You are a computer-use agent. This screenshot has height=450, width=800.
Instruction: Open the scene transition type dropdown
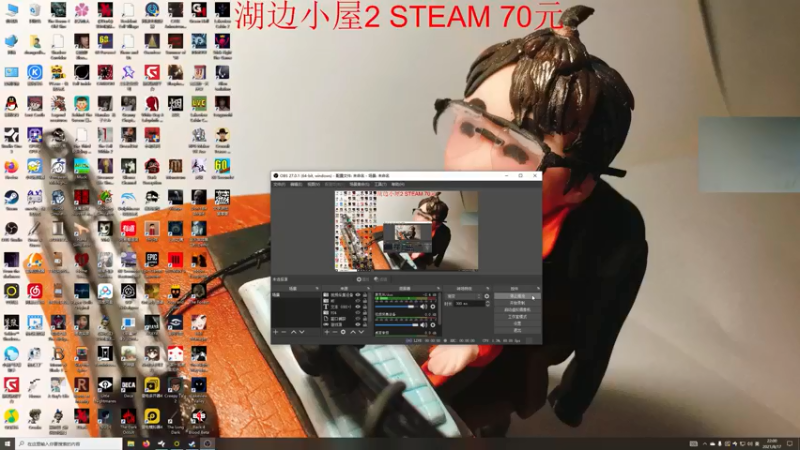[x=464, y=296]
